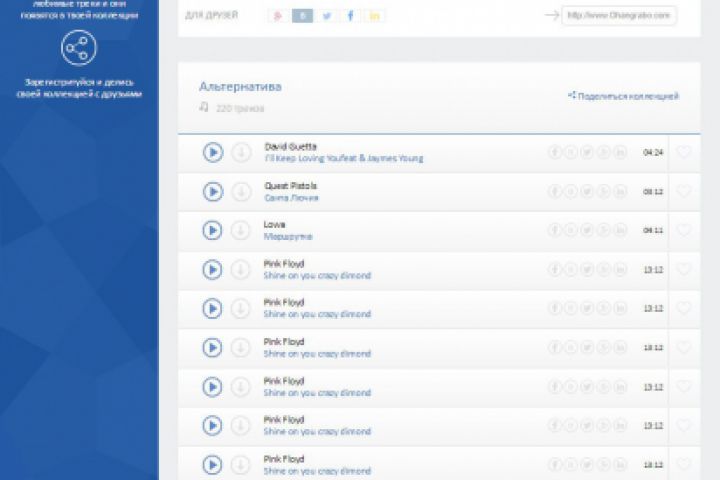
Task: Favorite the Lowa track with heart
Action: (684, 230)
